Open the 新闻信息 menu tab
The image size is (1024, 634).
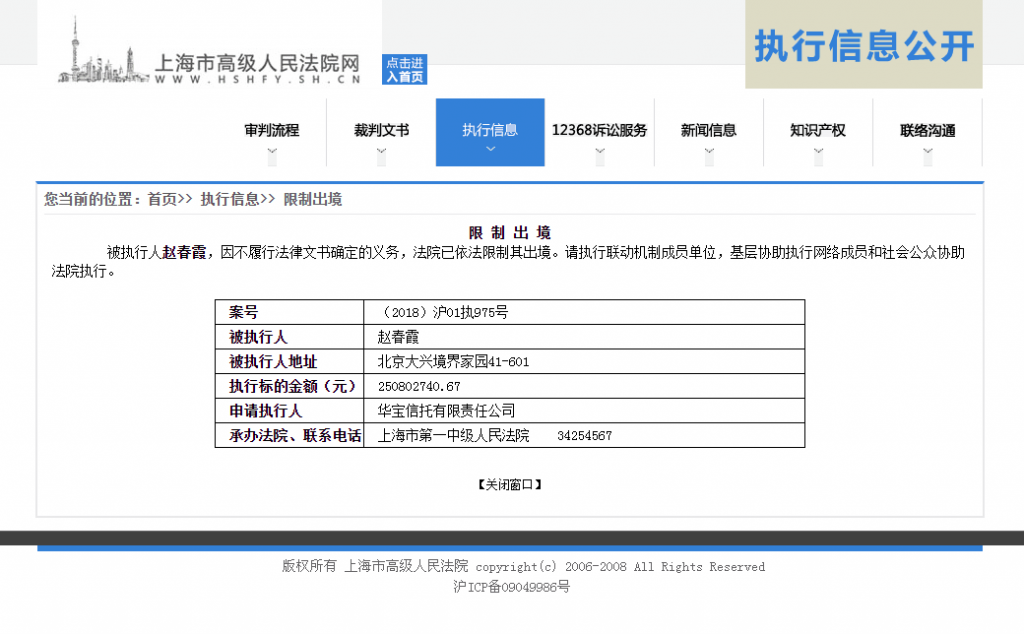pyautogui.click(x=708, y=130)
